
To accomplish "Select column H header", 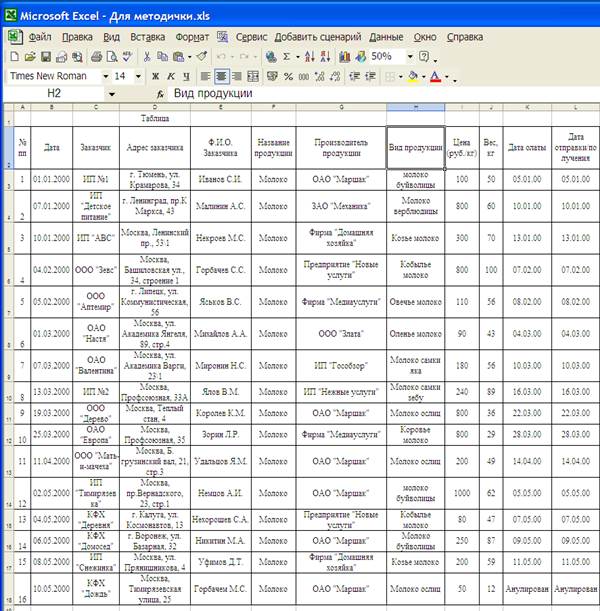I will point(415,107).
